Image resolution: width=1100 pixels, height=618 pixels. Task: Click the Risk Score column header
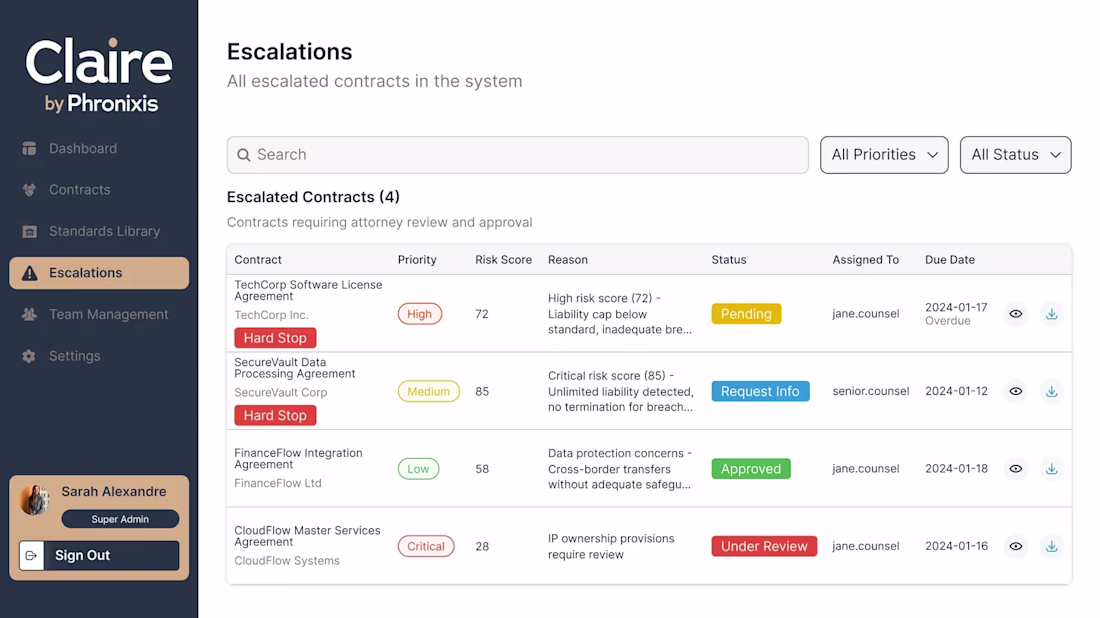pyautogui.click(x=503, y=260)
